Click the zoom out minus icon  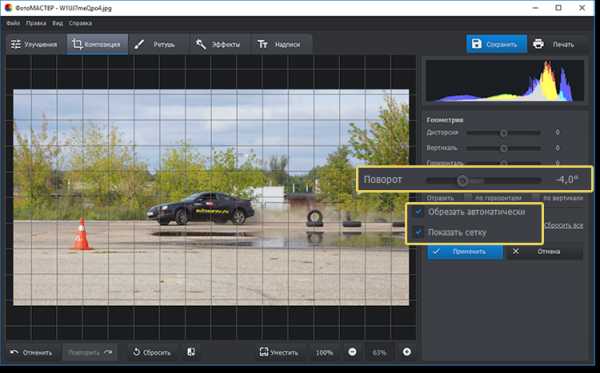click(352, 352)
